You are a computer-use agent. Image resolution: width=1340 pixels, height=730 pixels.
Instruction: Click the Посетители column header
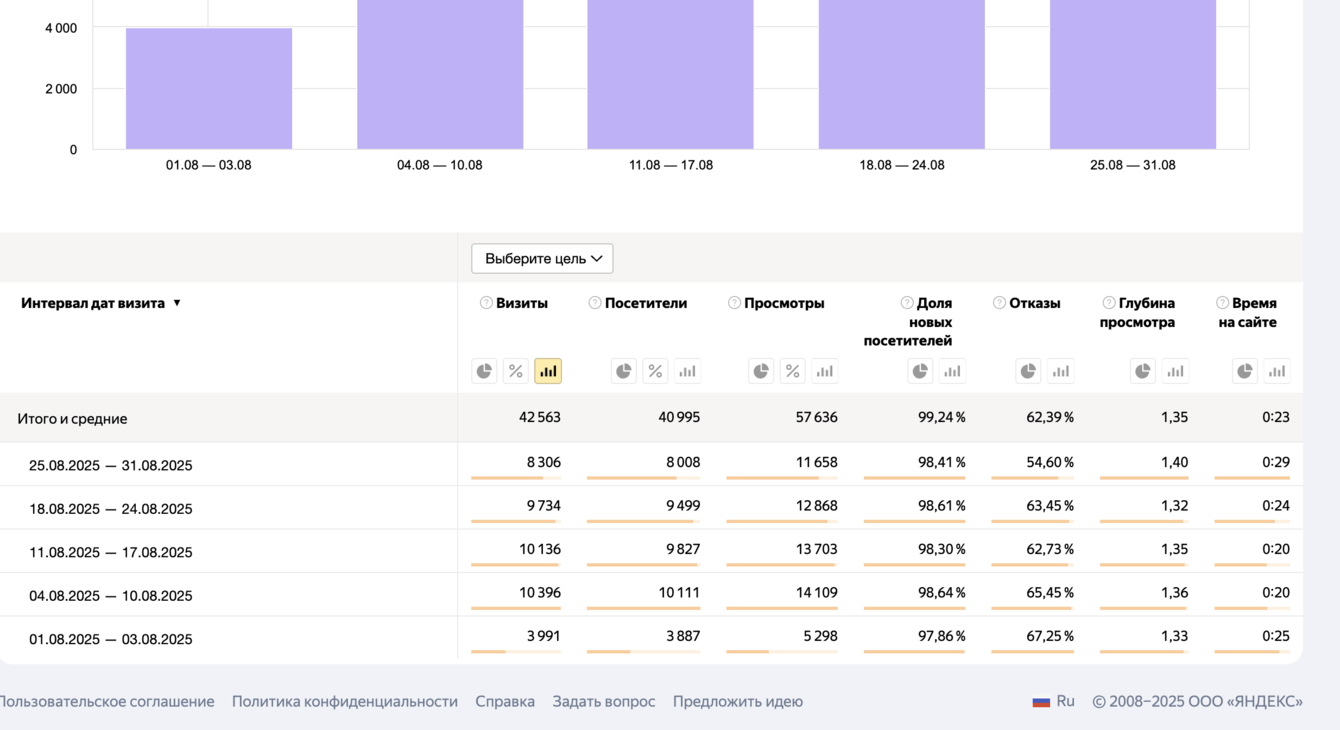(646, 303)
